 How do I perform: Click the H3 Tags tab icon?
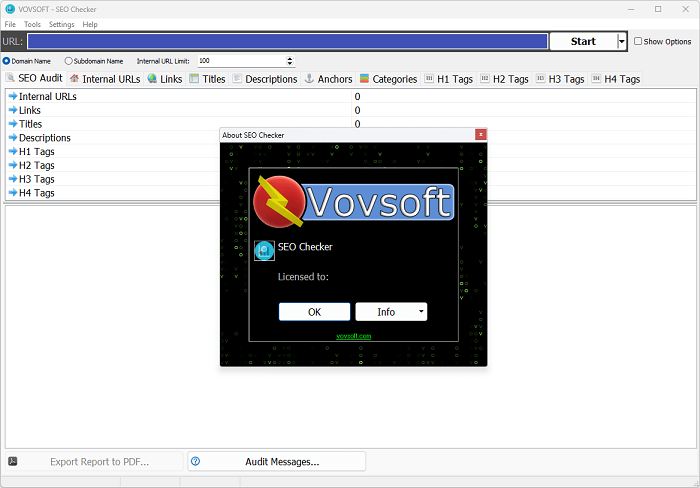(540, 79)
